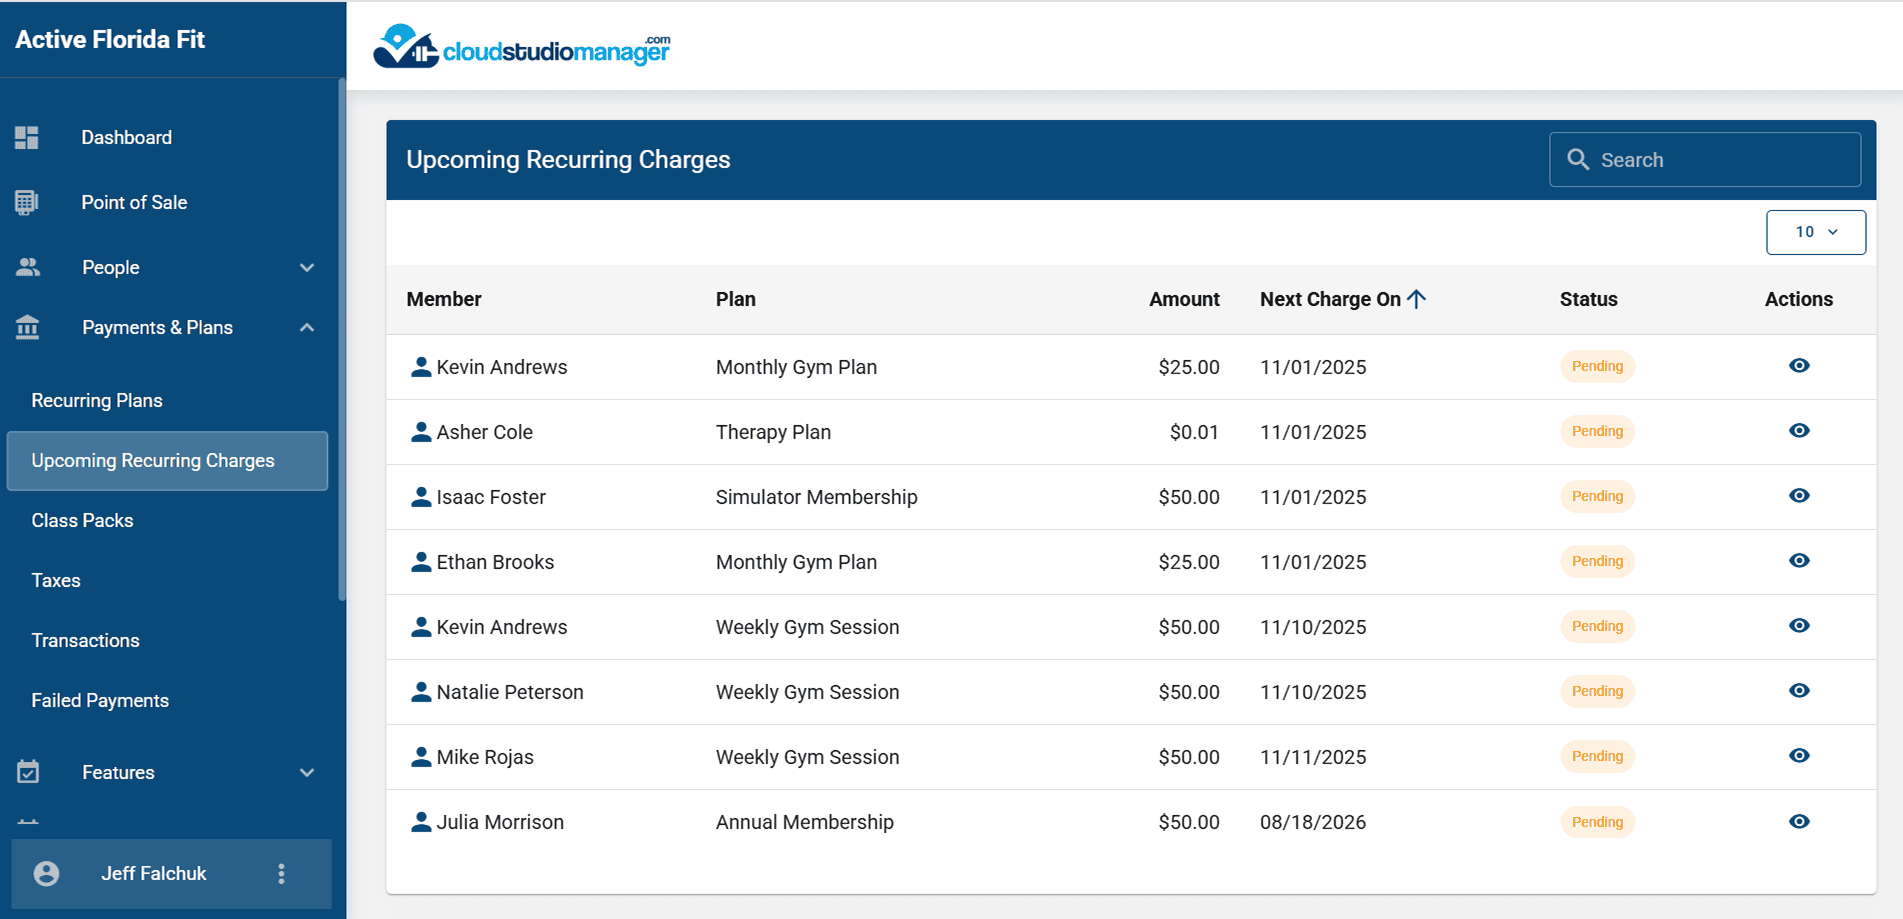Image resolution: width=1903 pixels, height=919 pixels.
Task: Click the Payments & Plans bank icon
Action: [28, 327]
